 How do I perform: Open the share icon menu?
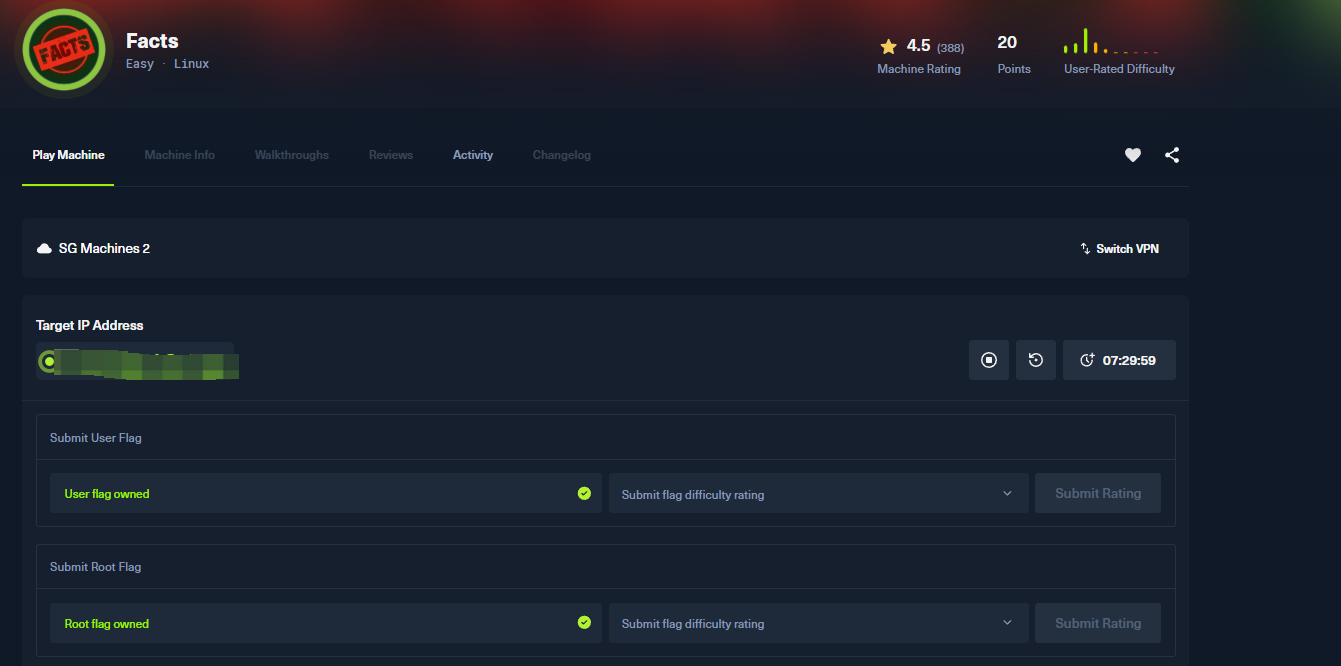pyautogui.click(x=1172, y=155)
